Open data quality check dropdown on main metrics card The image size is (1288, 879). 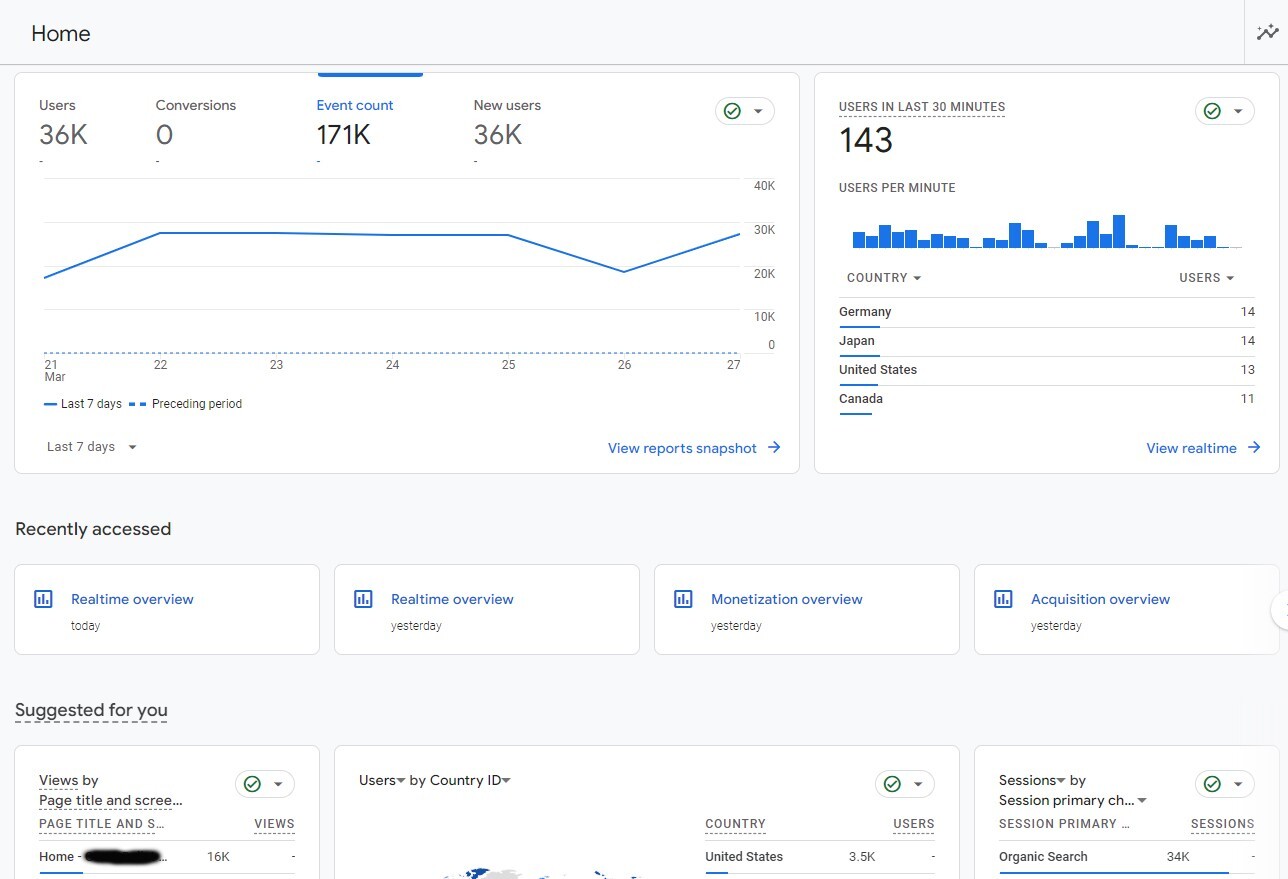click(745, 111)
